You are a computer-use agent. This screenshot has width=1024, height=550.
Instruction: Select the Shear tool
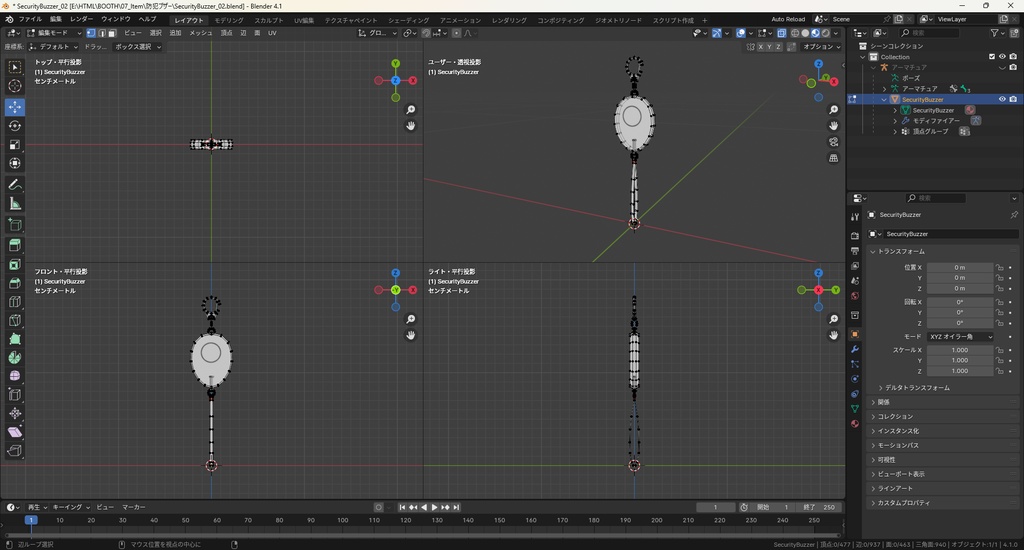[14, 432]
